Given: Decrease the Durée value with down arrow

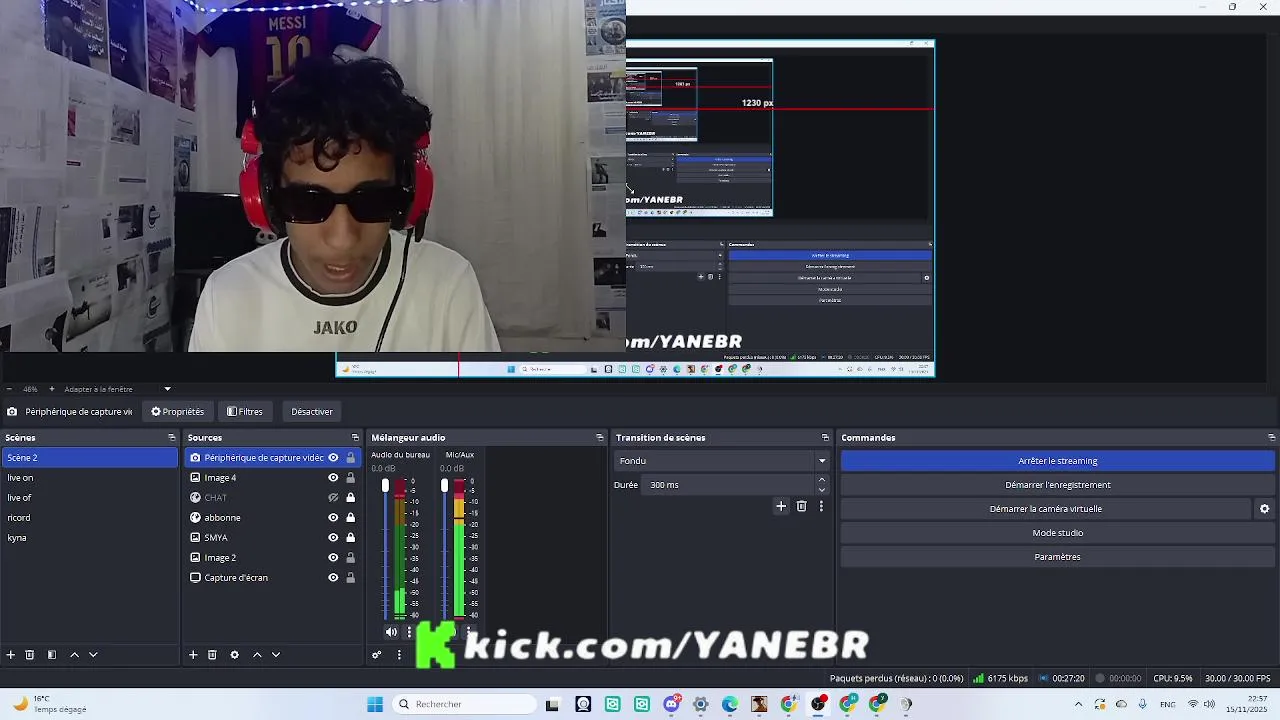Looking at the screenshot, I should (x=822, y=490).
